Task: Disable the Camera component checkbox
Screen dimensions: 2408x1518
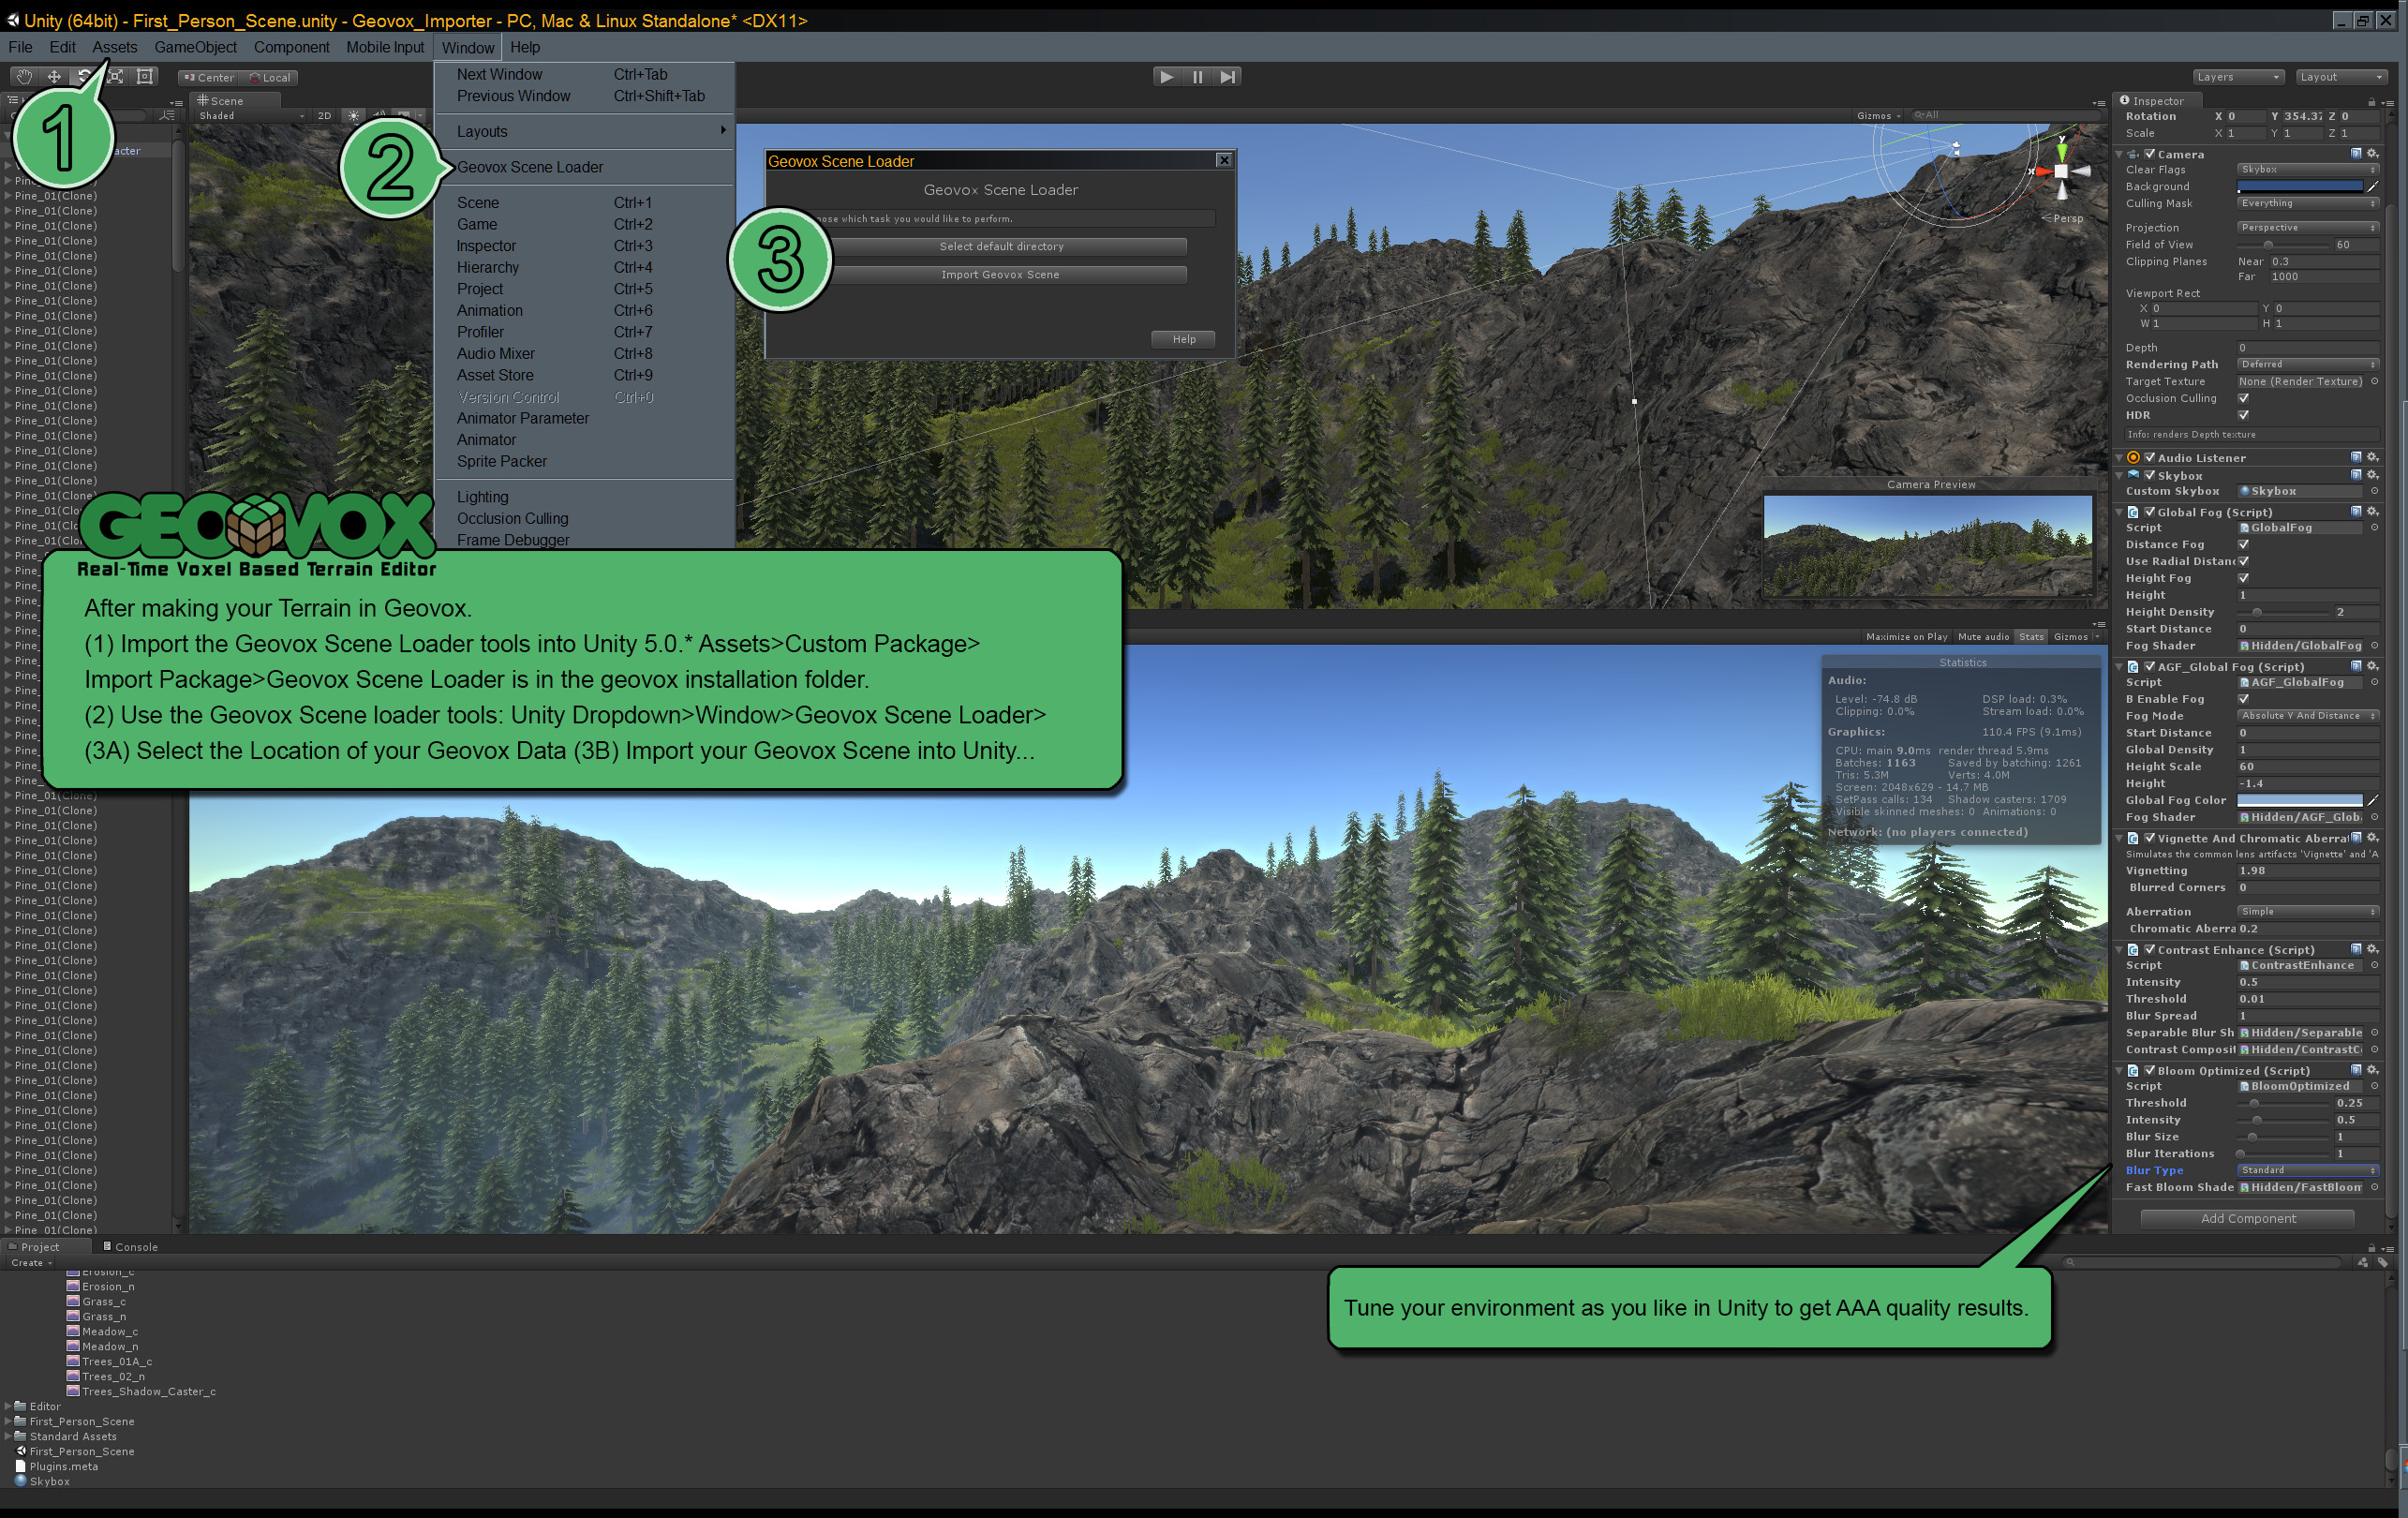Action: pos(2151,154)
